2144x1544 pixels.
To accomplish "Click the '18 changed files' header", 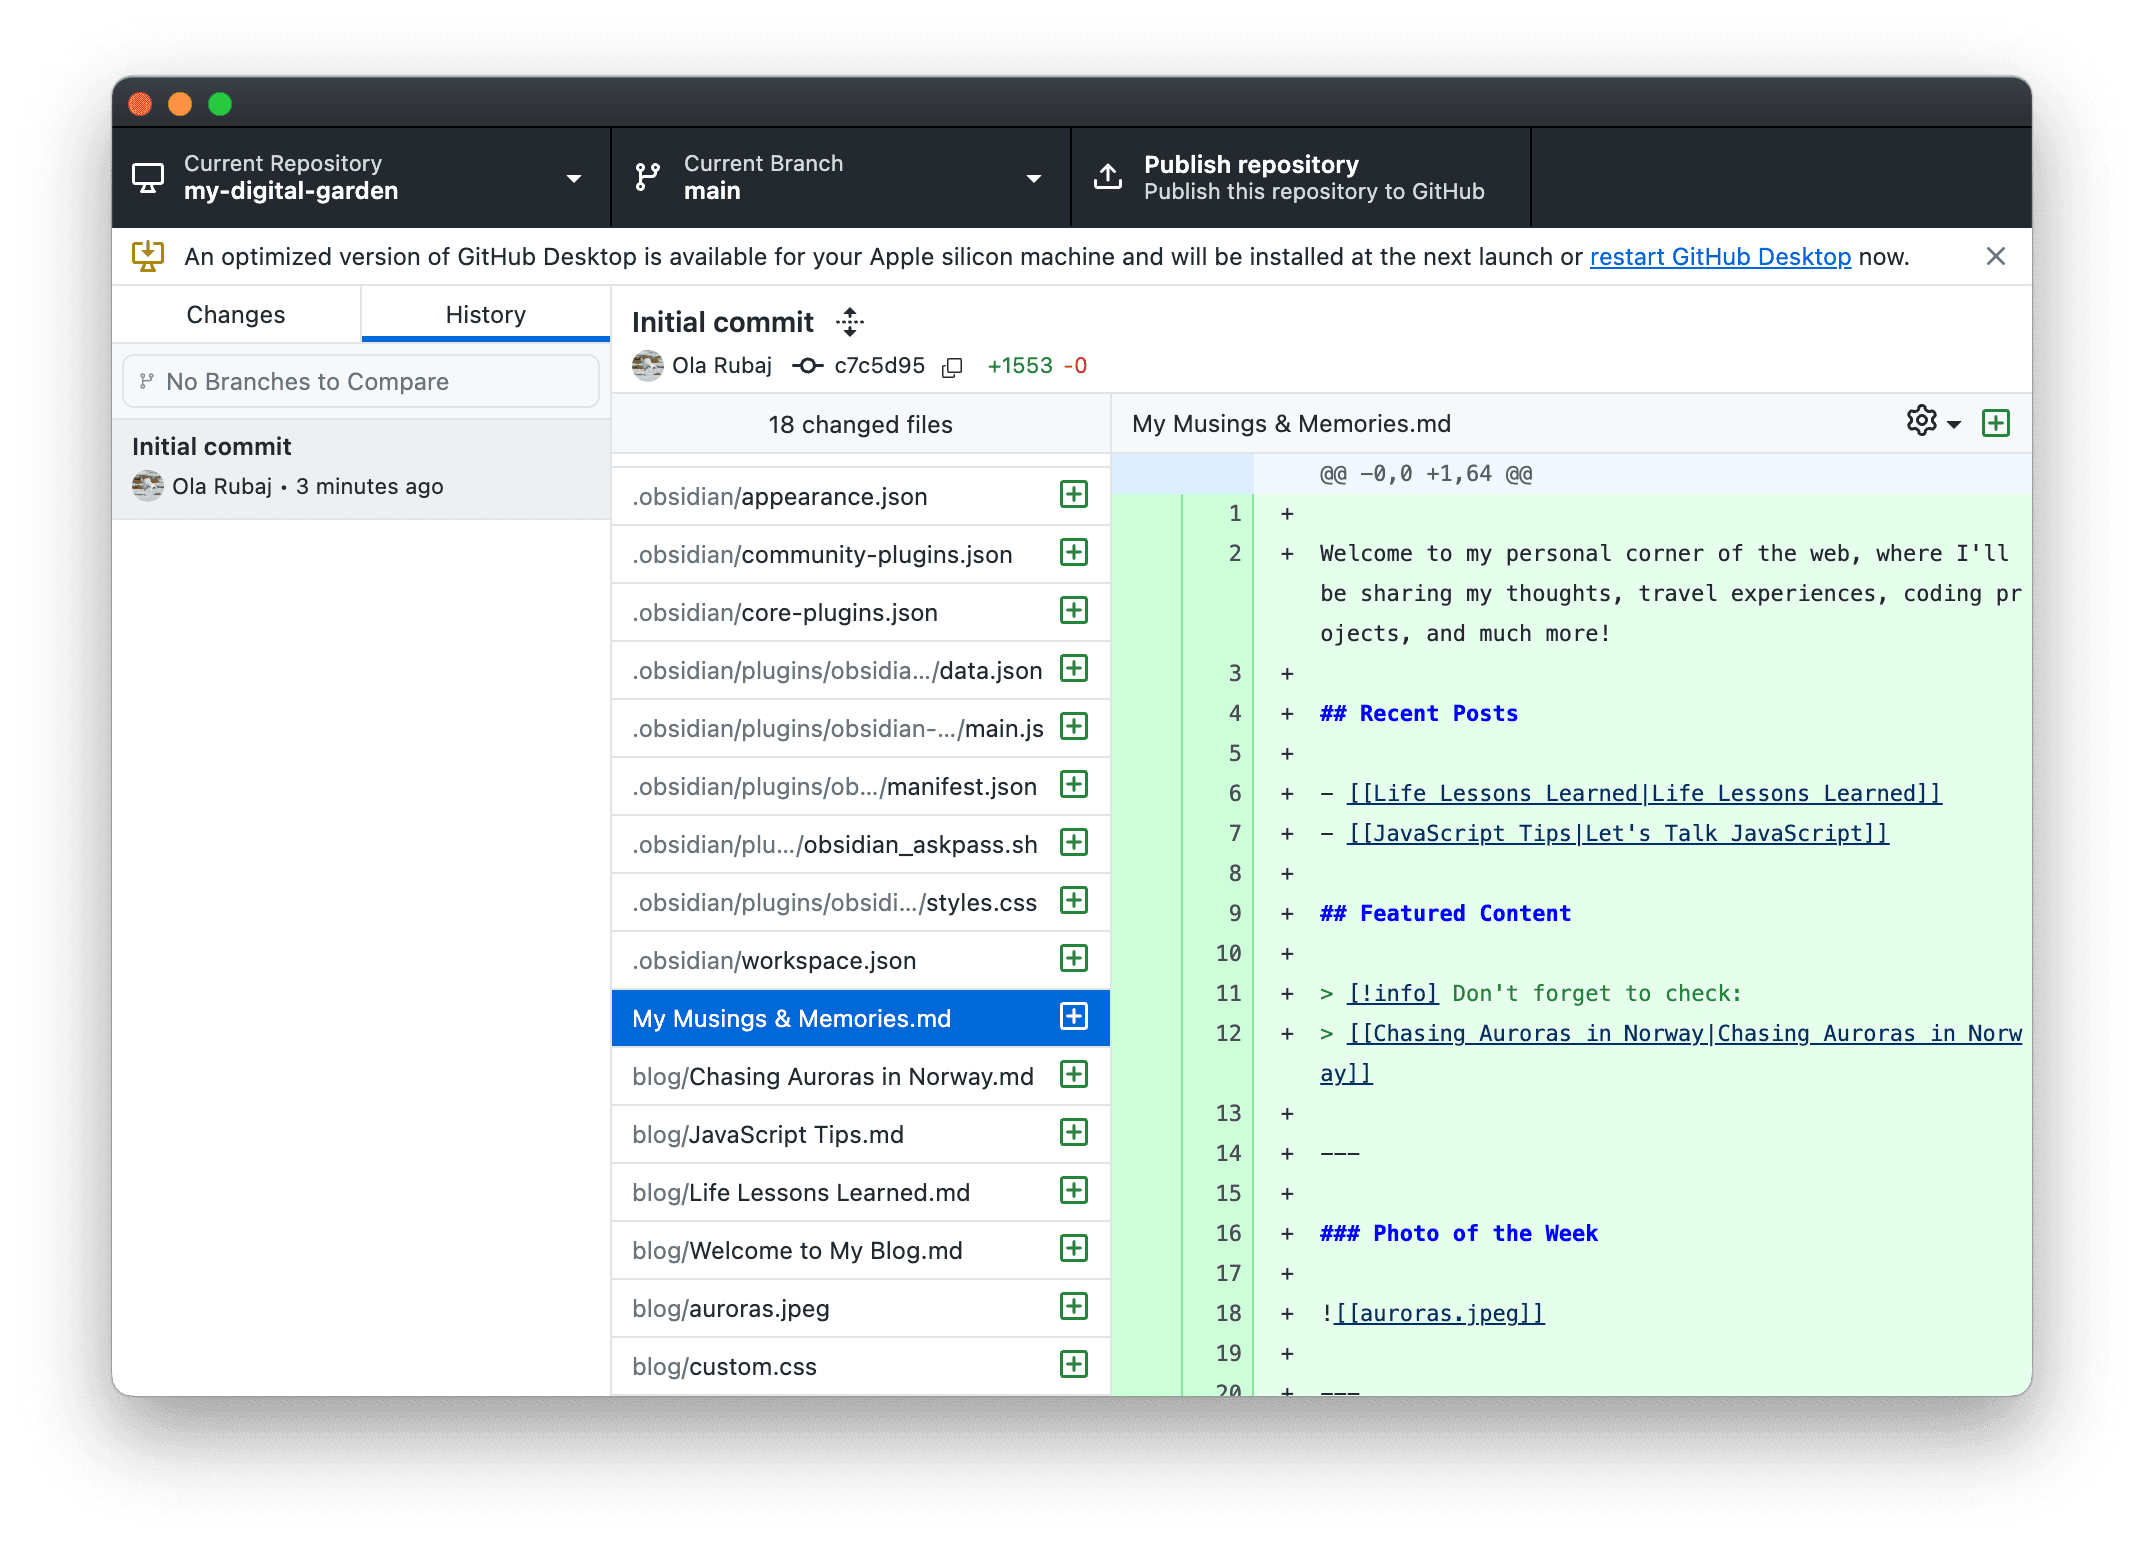I will pos(861,425).
